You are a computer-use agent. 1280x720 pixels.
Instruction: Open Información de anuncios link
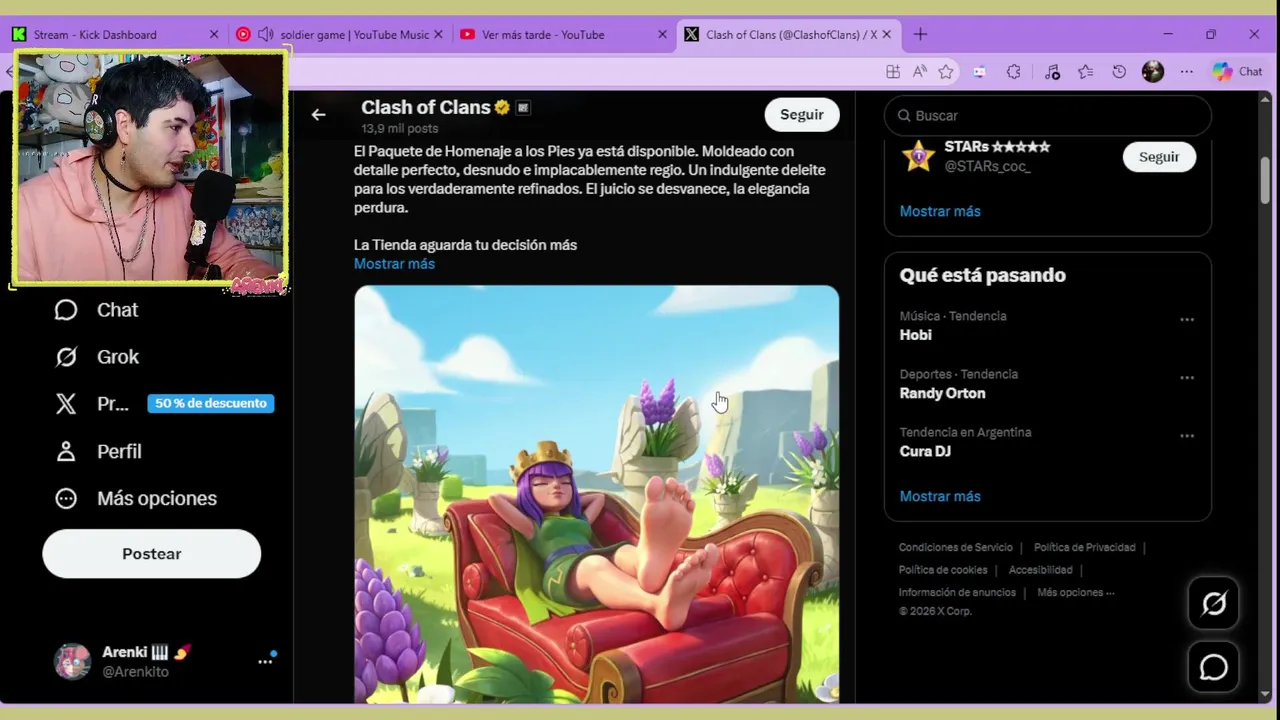(x=957, y=592)
